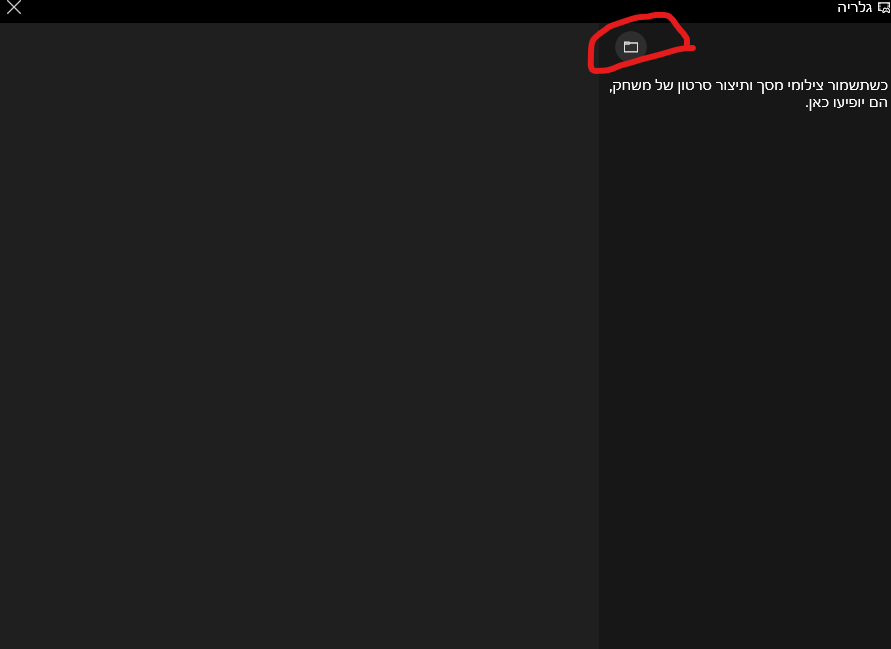Click the word כשתשמור in the message
891x649 pixels.
pos(857,86)
